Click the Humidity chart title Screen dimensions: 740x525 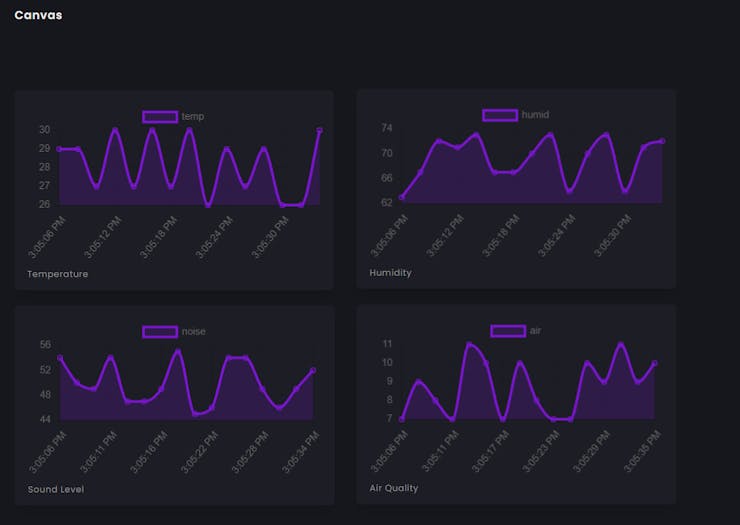click(390, 273)
